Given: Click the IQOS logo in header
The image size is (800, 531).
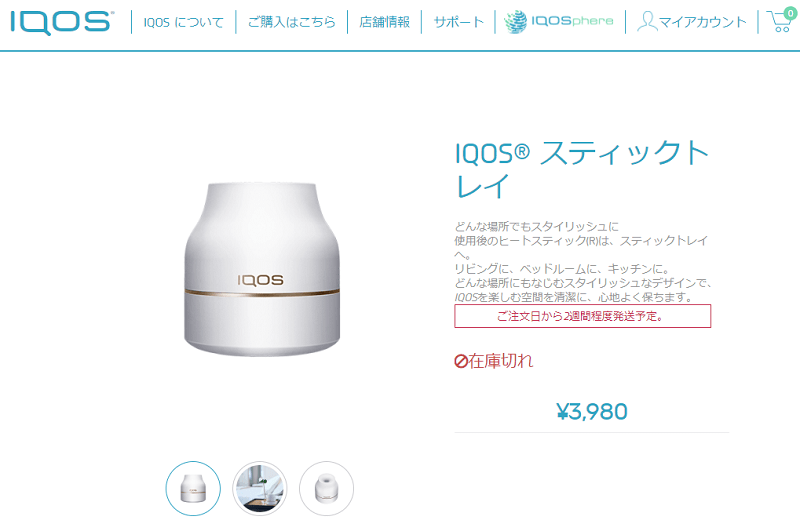Looking at the screenshot, I should coord(61,22).
